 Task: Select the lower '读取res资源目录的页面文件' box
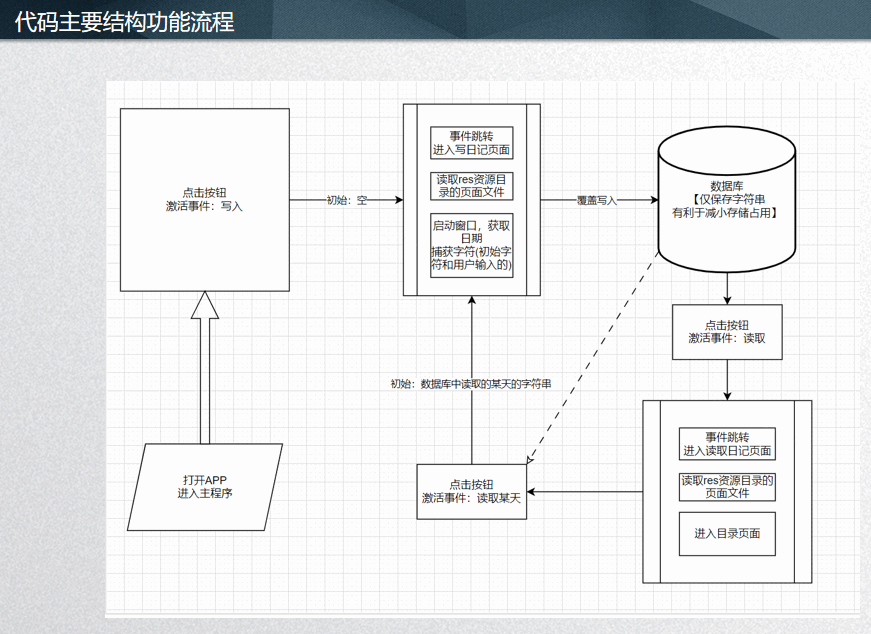coord(727,487)
